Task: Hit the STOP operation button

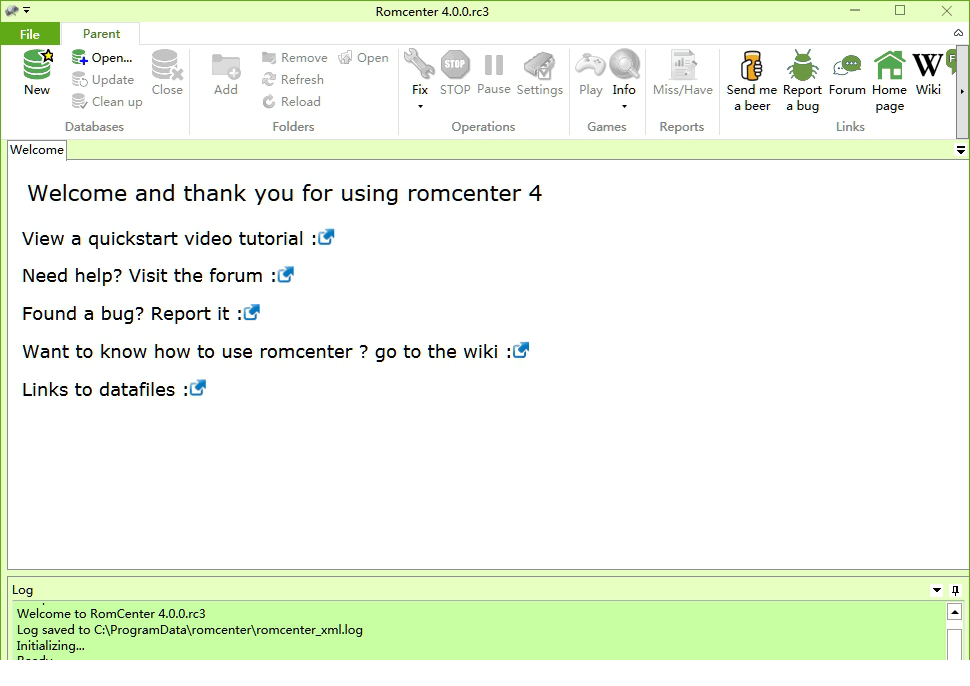Action: pos(455,72)
